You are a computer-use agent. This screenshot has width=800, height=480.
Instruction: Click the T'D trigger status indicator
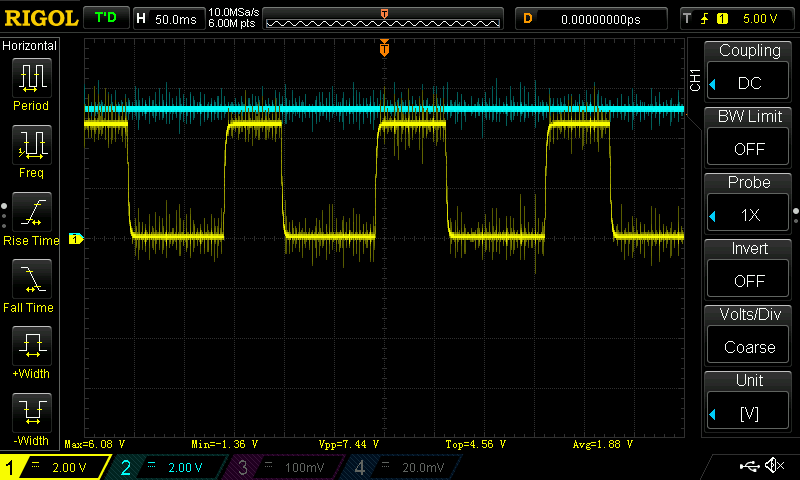pyautogui.click(x=105, y=18)
